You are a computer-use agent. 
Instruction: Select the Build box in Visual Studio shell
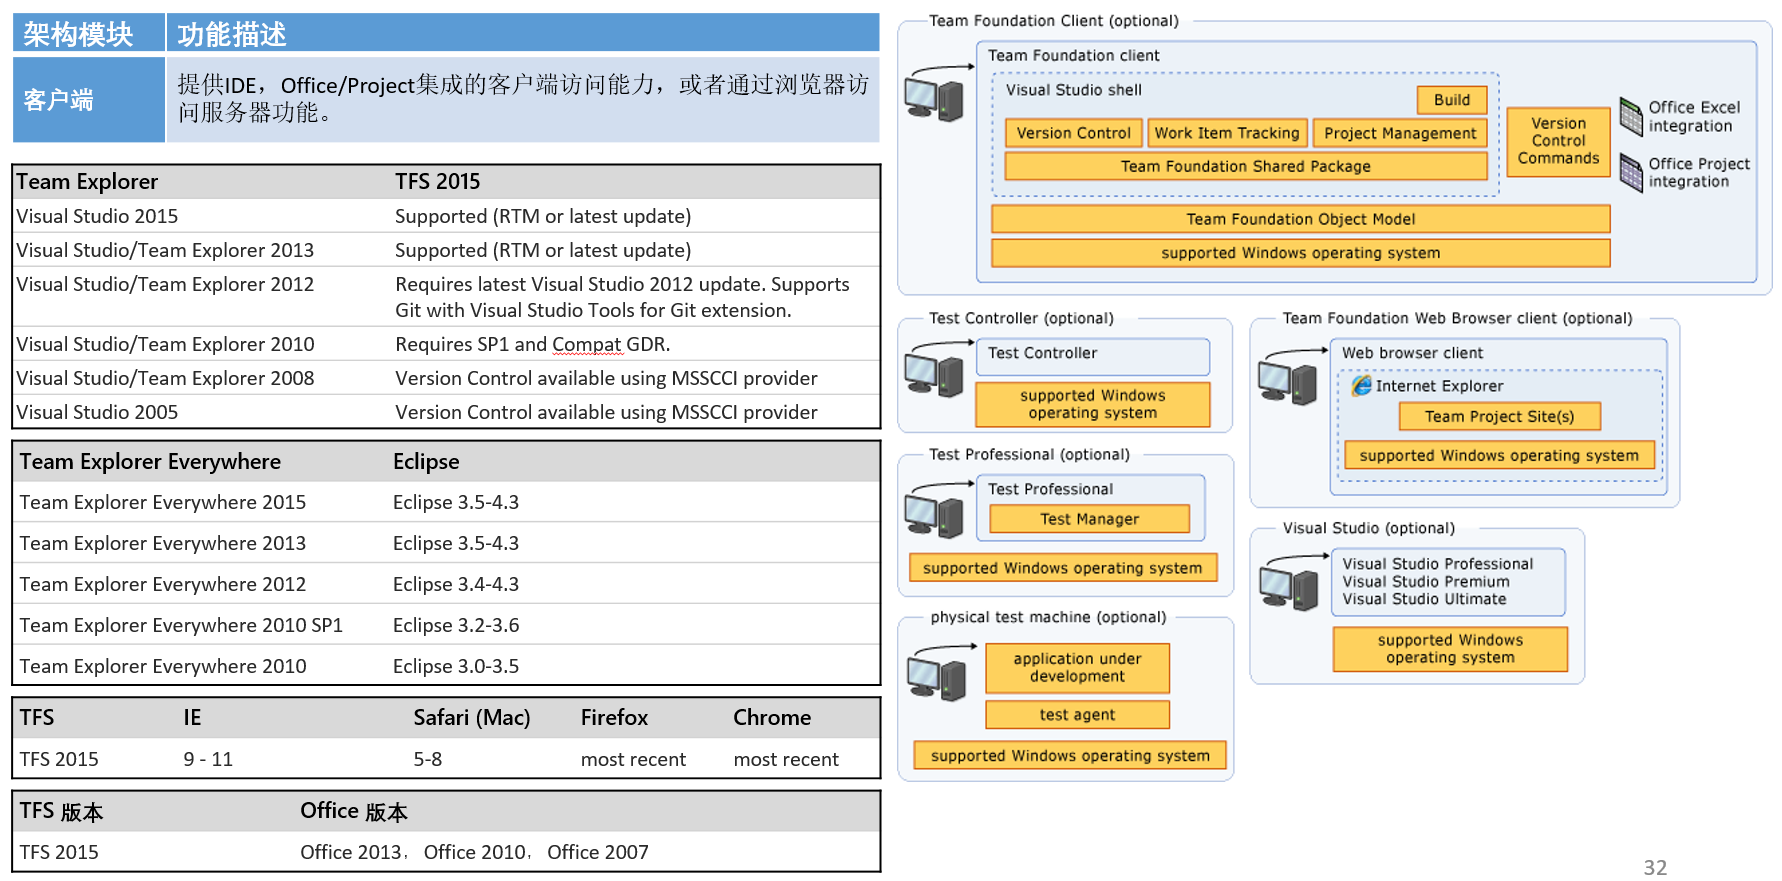1452,100
